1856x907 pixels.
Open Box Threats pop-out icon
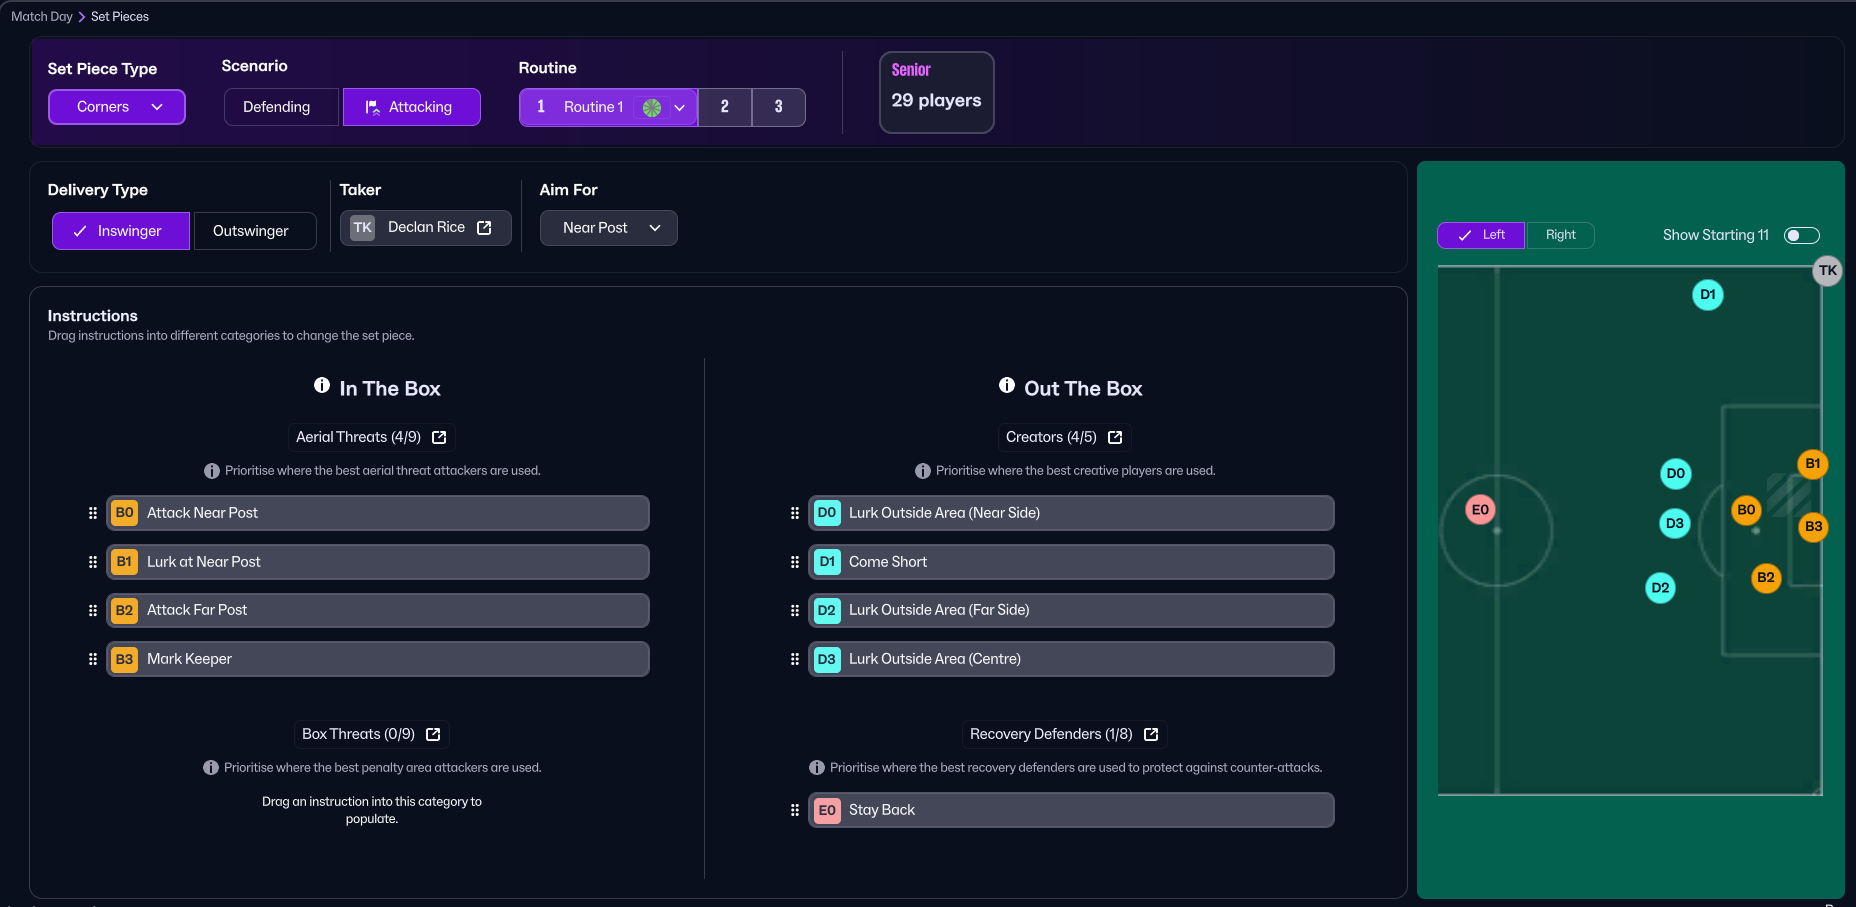pyautogui.click(x=433, y=734)
